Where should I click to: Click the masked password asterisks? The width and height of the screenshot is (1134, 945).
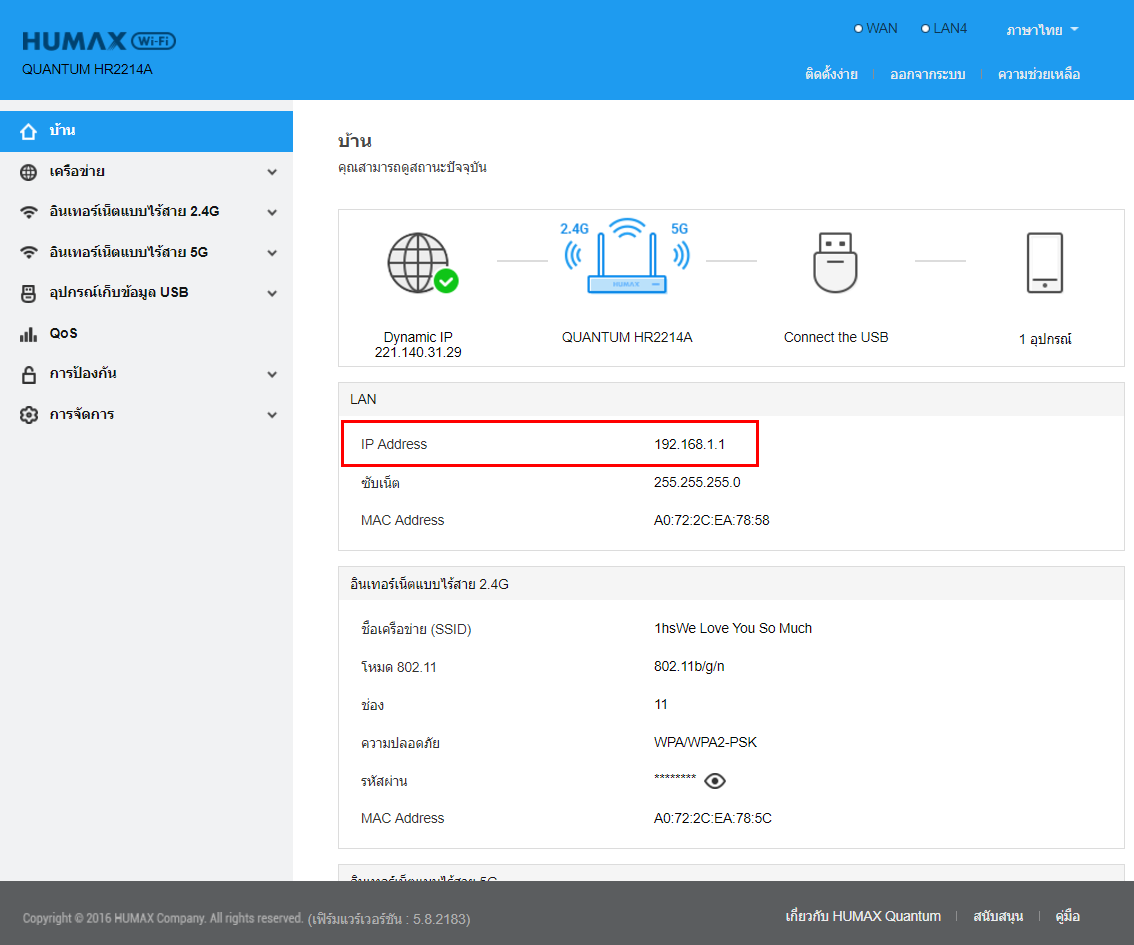pyautogui.click(x=675, y=778)
